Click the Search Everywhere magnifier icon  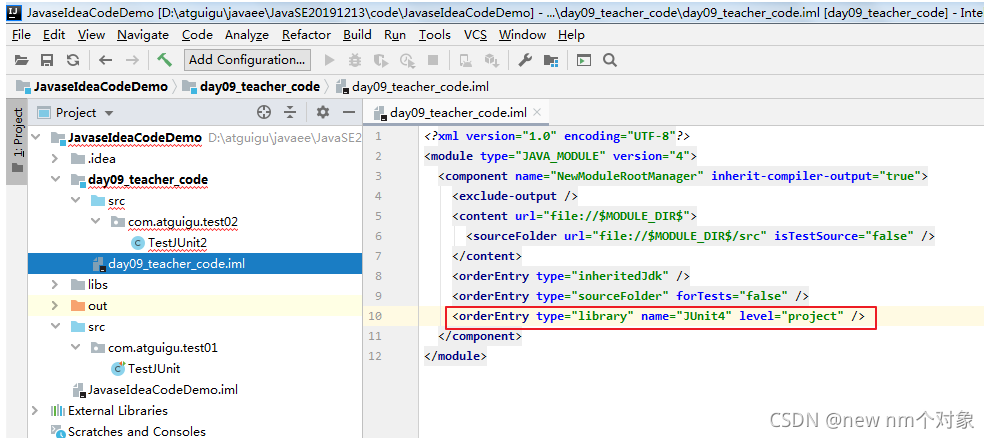[609, 60]
